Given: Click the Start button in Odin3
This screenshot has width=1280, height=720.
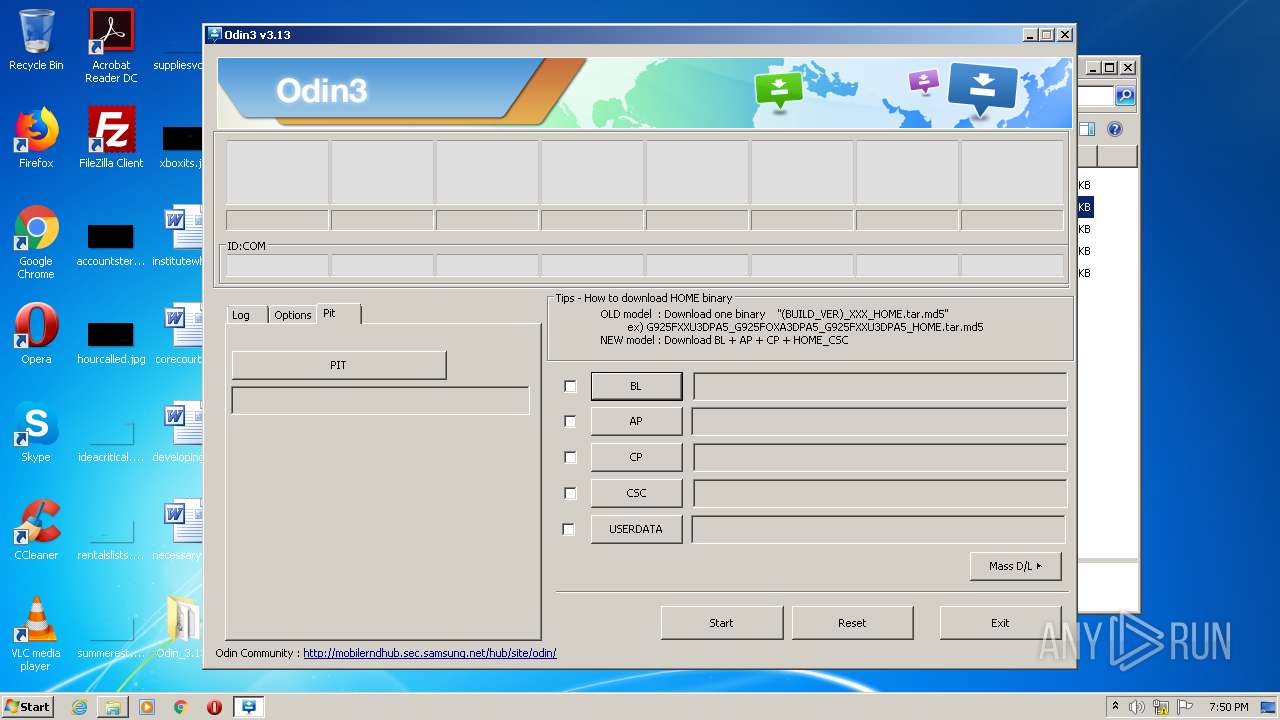Looking at the screenshot, I should [x=721, y=622].
